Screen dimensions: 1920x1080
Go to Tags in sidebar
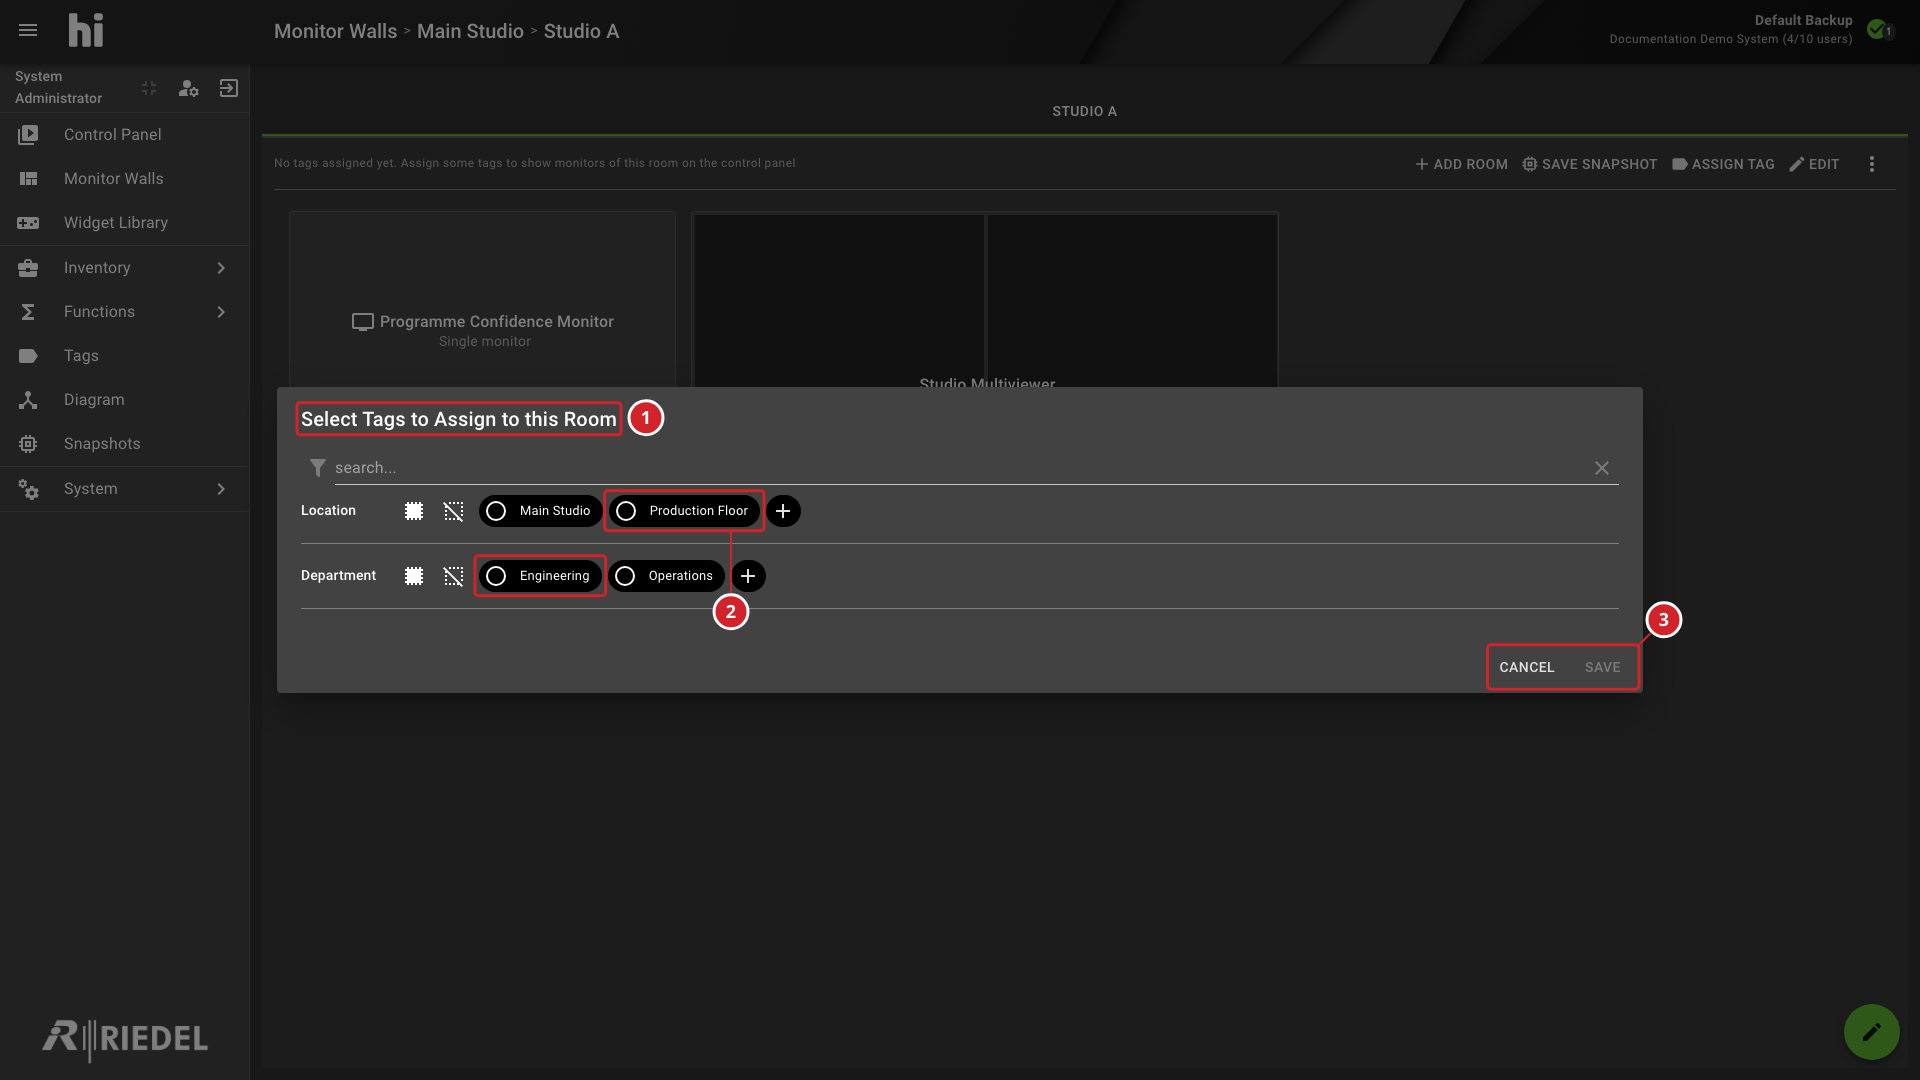pyautogui.click(x=124, y=356)
